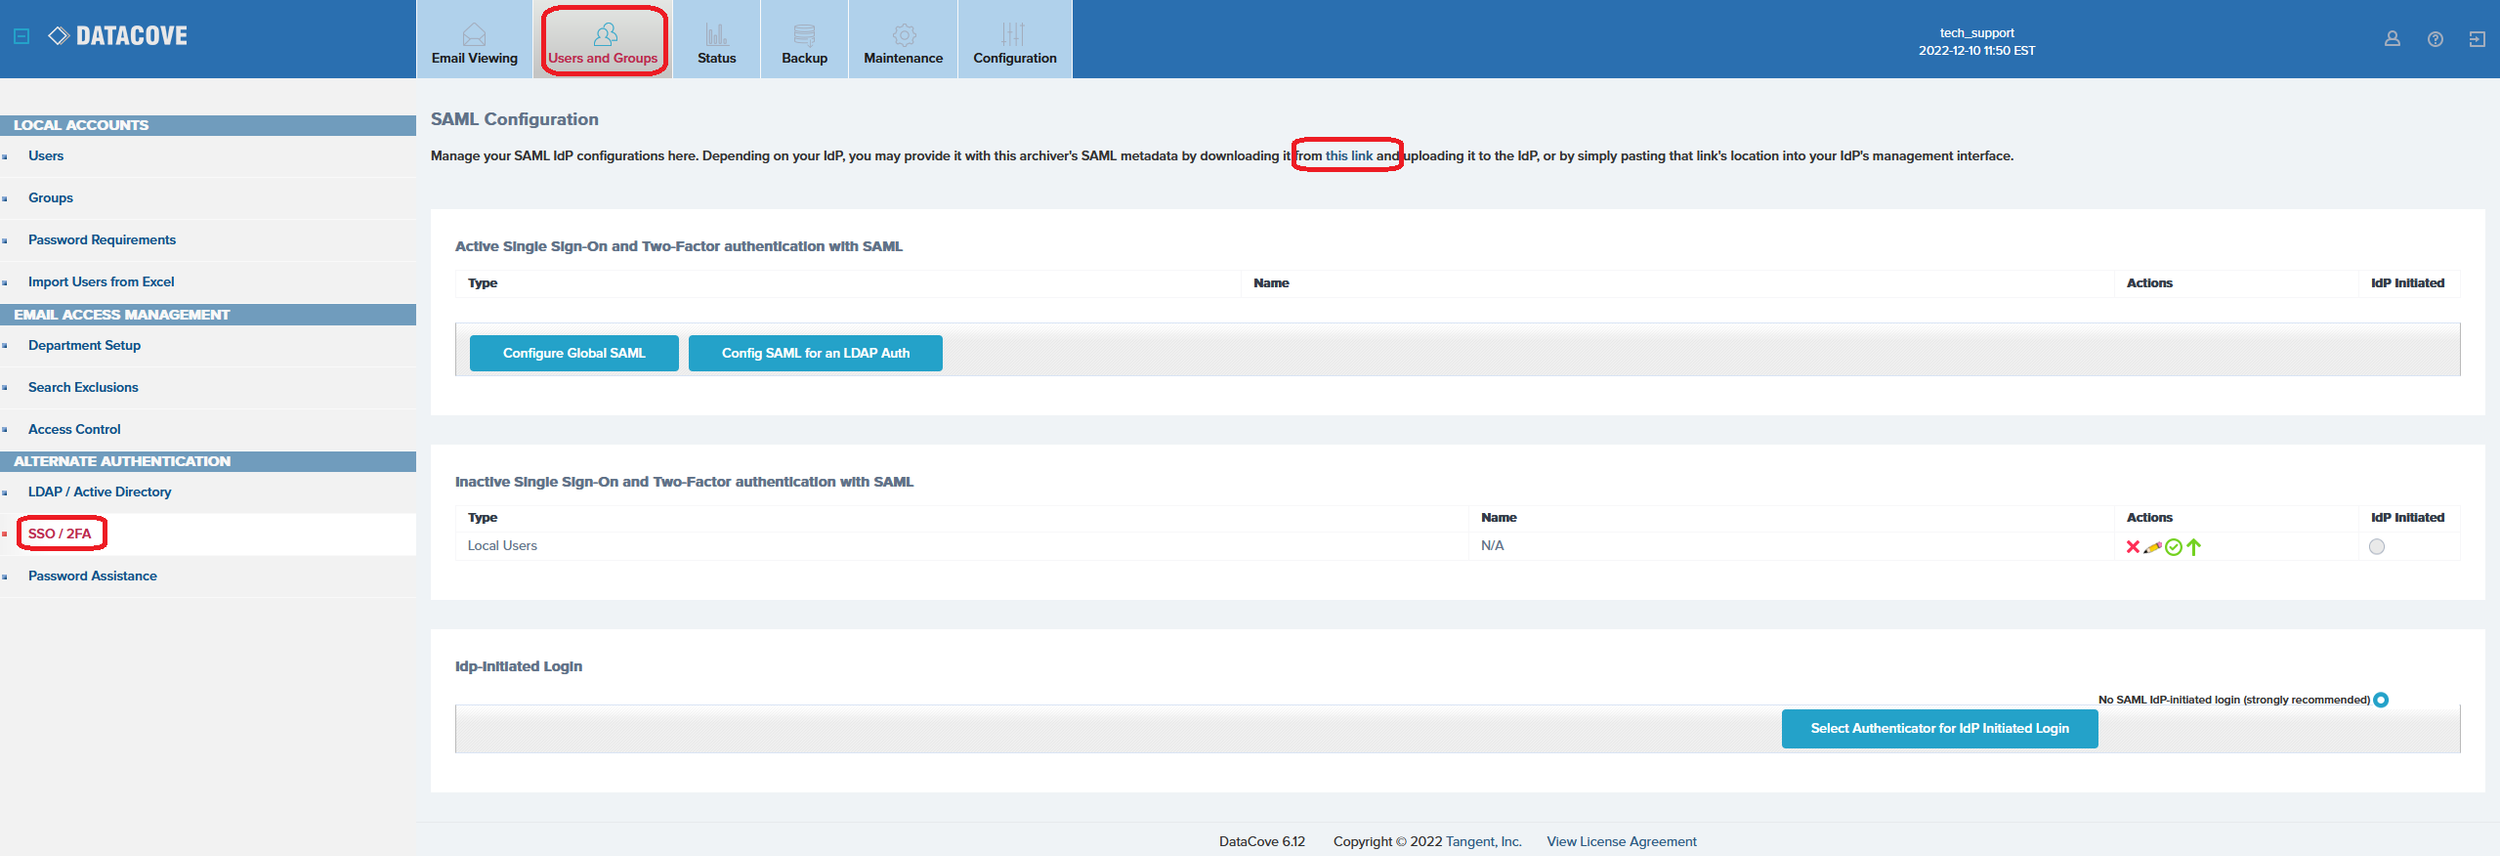Delete the Local Users SAML entry
This screenshot has width=2500, height=856.
click(x=2132, y=547)
